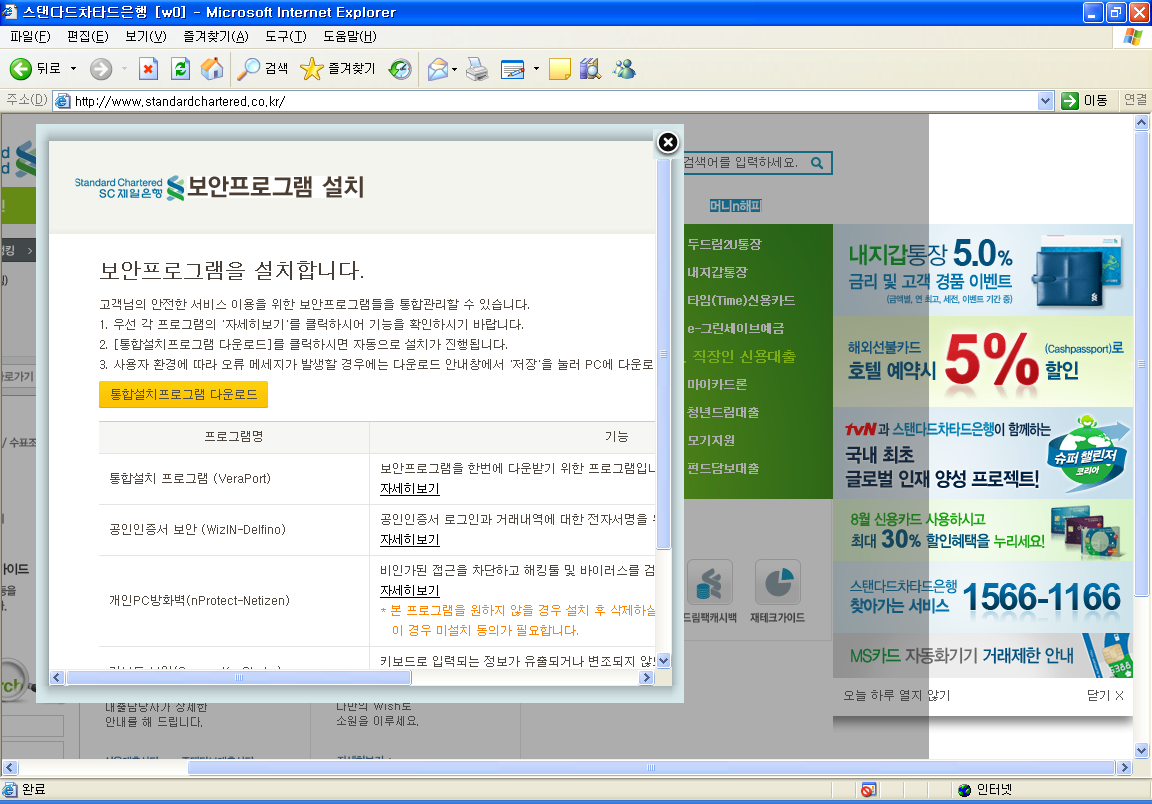This screenshot has width=1152, height=804.
Task: Click browser horizontal scrollbar right arrow
Action: coord(1124,767)
